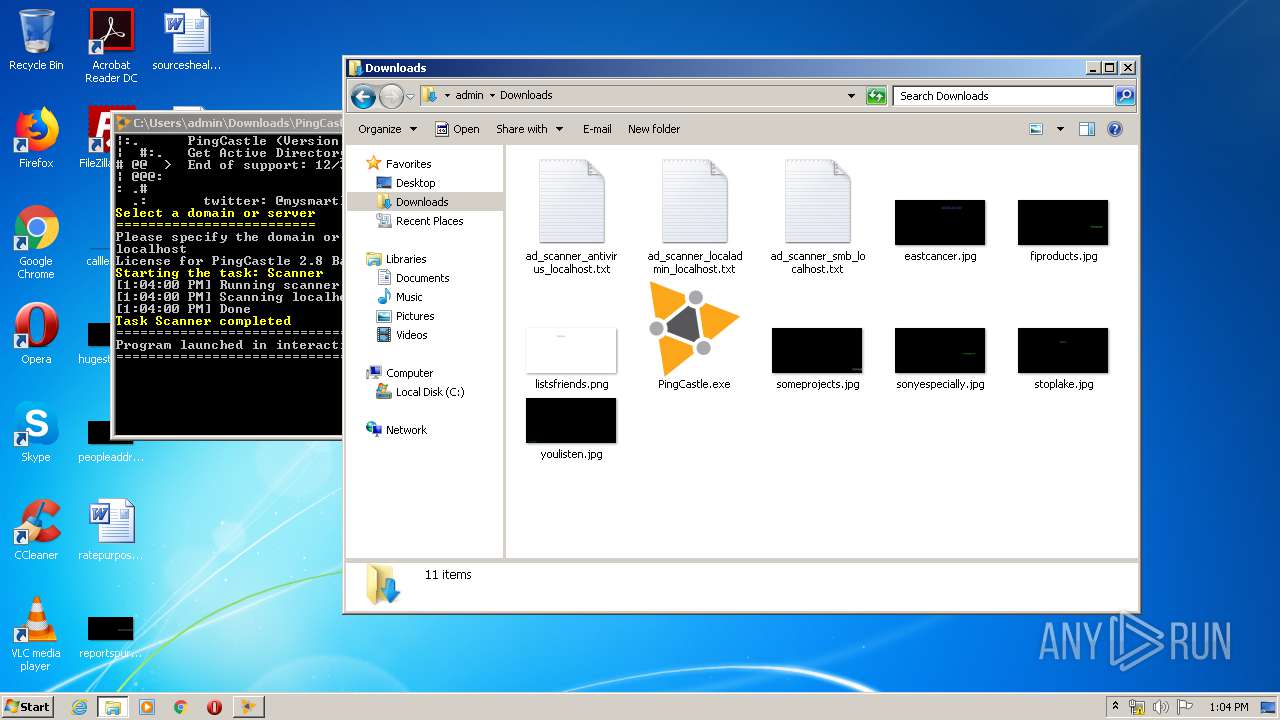1280x720 pixels.
Task: Click the E-mail toolbar button
Action: (x=597, y=129)
